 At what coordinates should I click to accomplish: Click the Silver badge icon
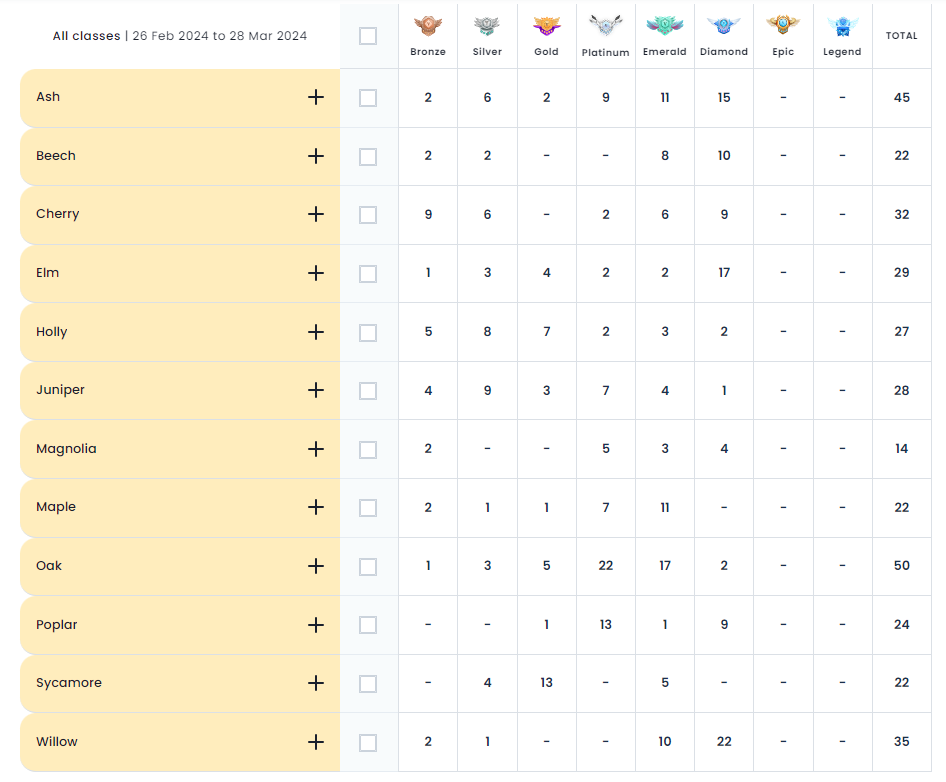pyautogui.click(x=487, y=26)
